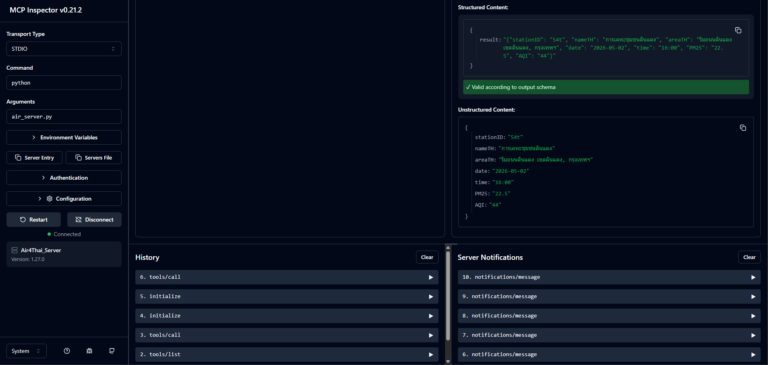
Task: Select the stationID value "54t"
Action: click(516, 137)
